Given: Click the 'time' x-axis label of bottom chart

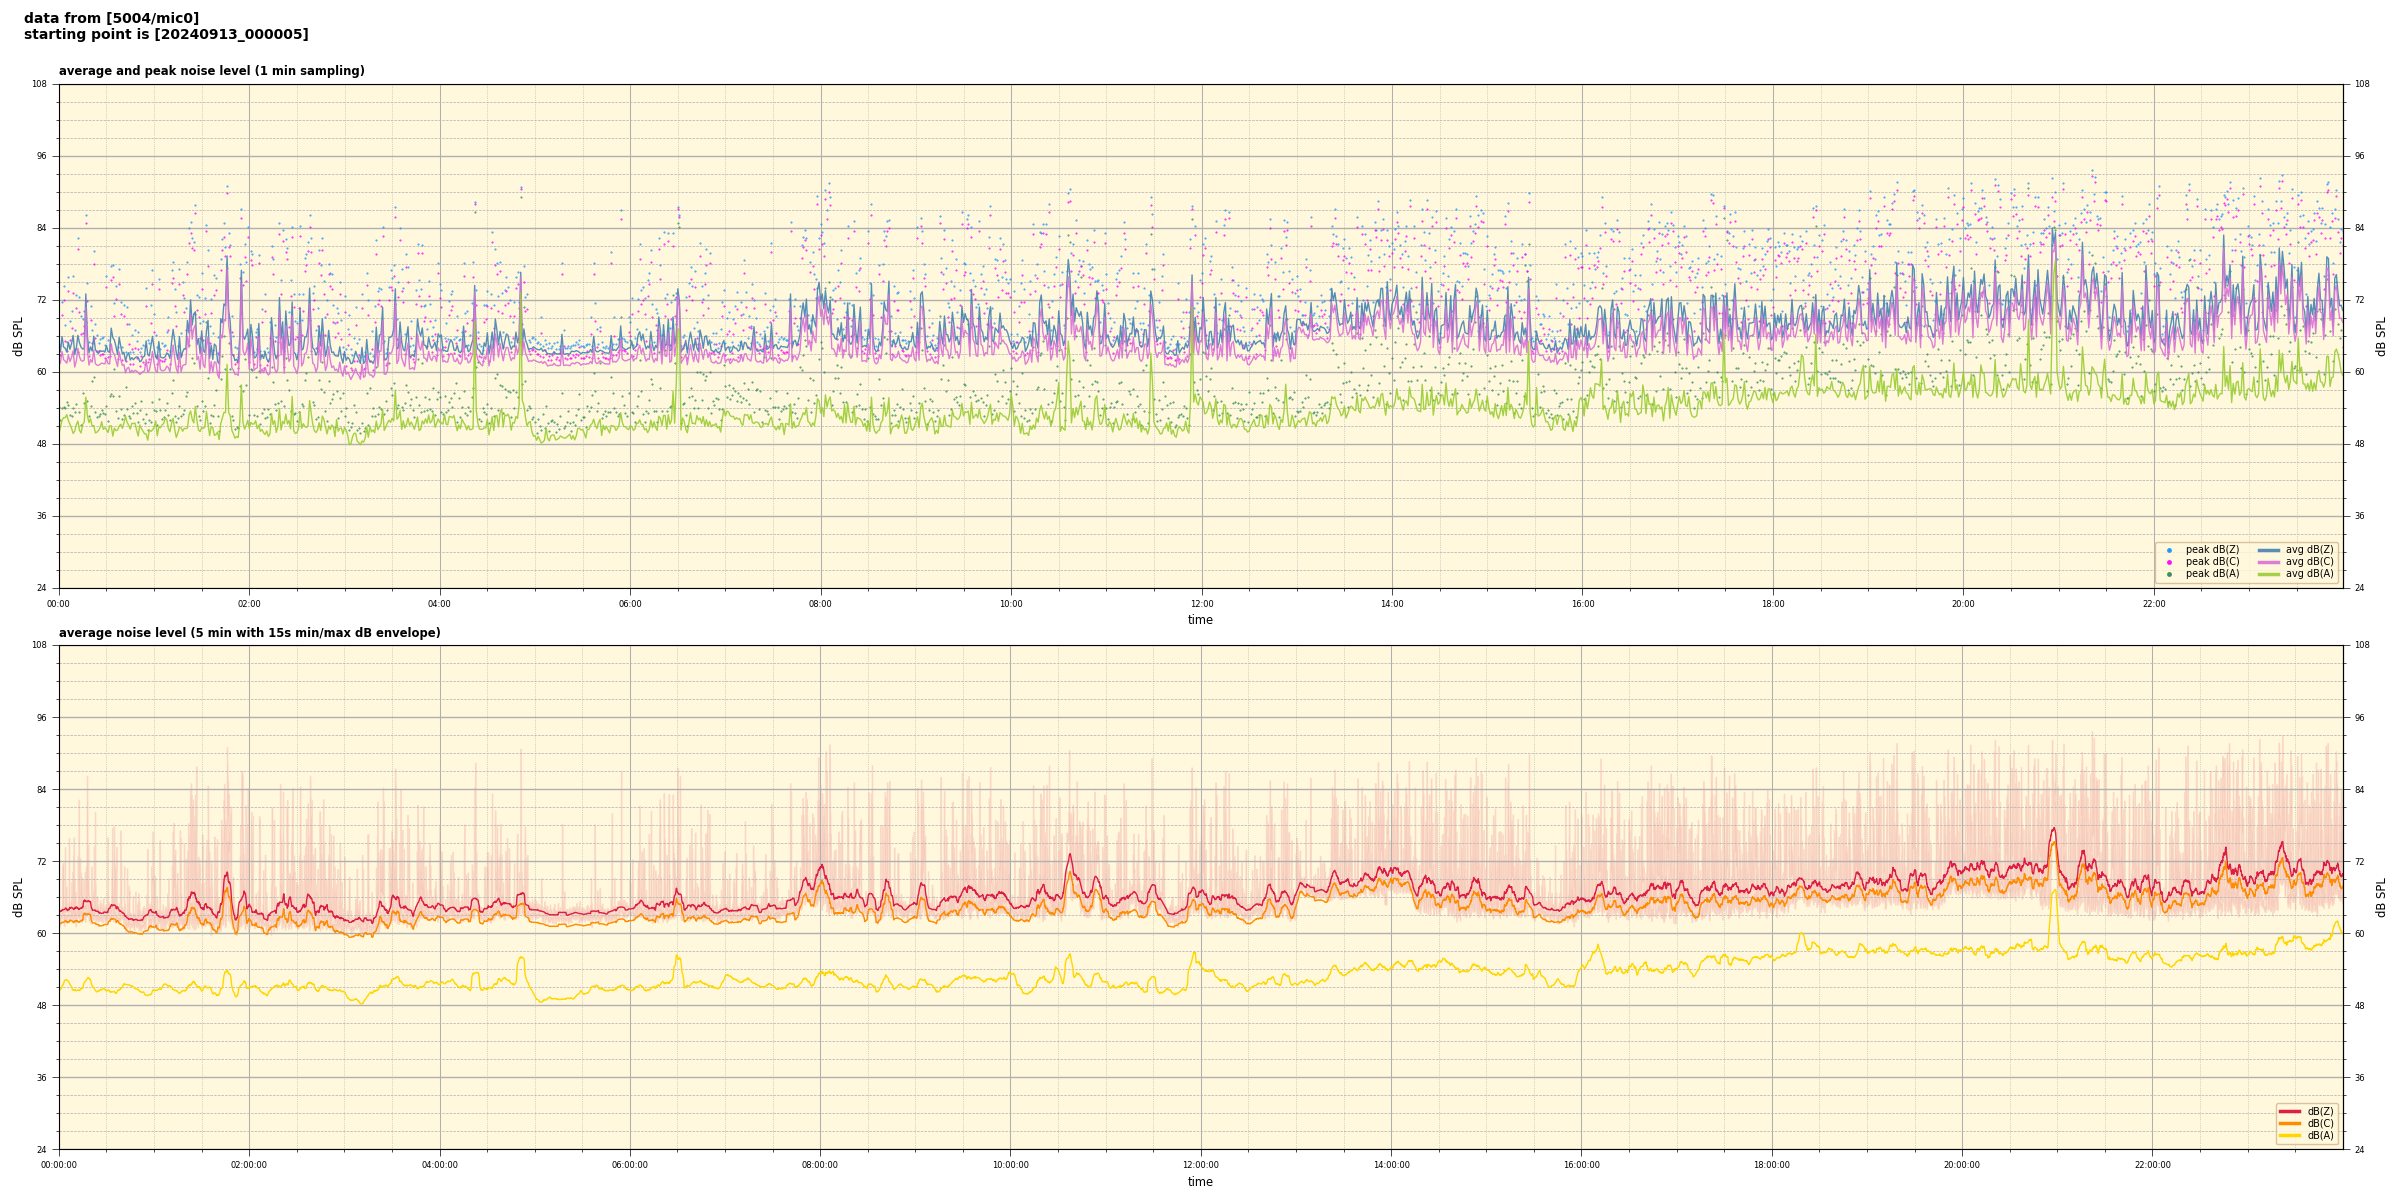Looking at the screenshot, I should click(x=1200, y=1182).
